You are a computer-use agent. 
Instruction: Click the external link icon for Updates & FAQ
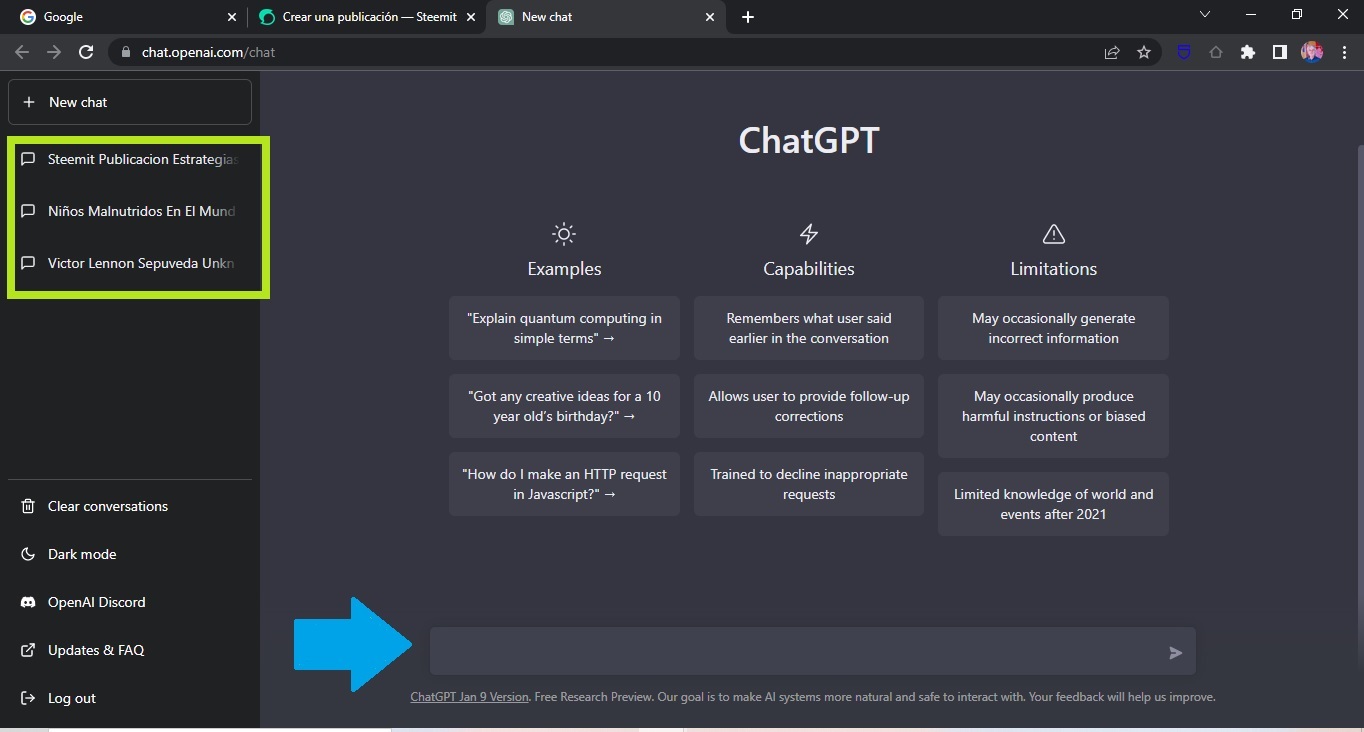point(28,650)
